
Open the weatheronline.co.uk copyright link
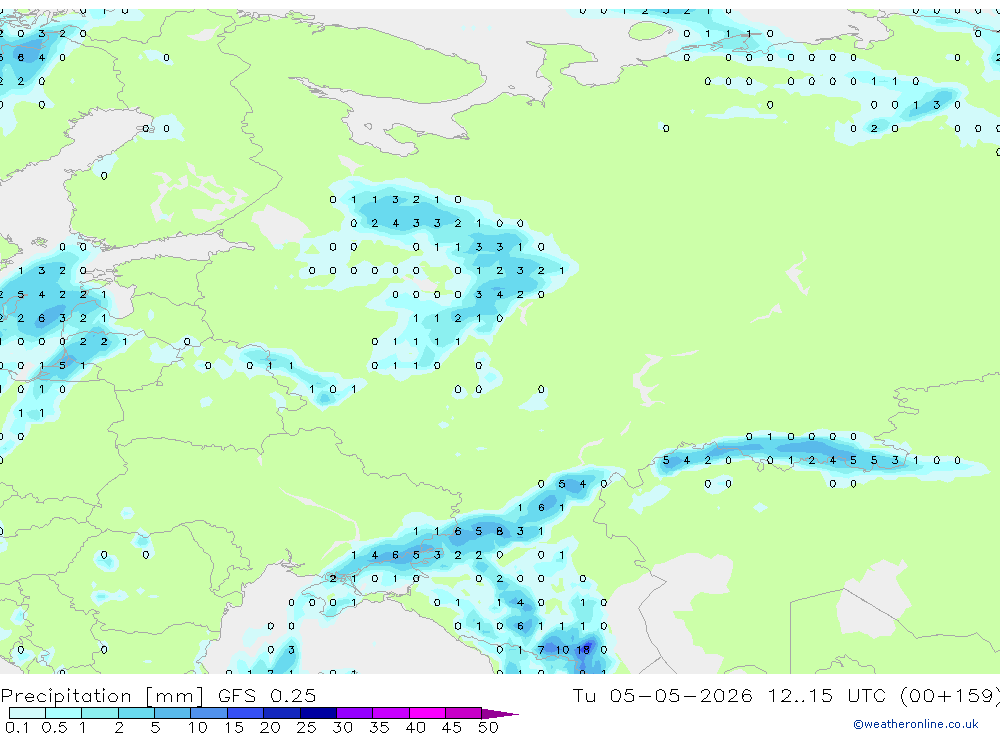click(915, 724)
